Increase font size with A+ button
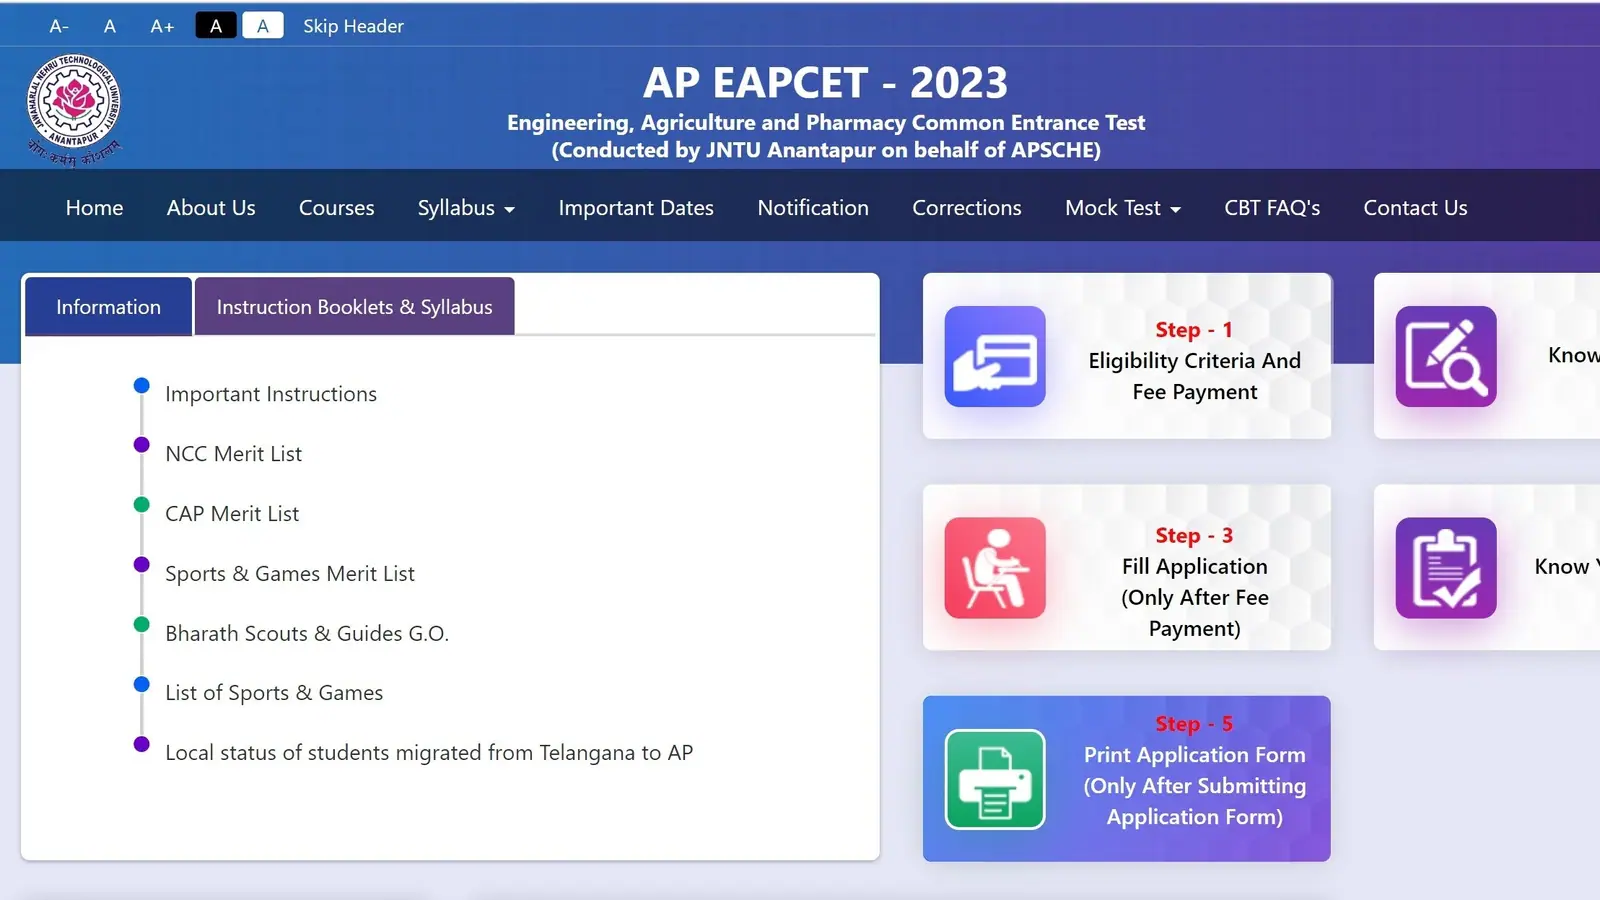Image resolution: width=1600 pixels, height=900 pixels. (x=162, y=26)
